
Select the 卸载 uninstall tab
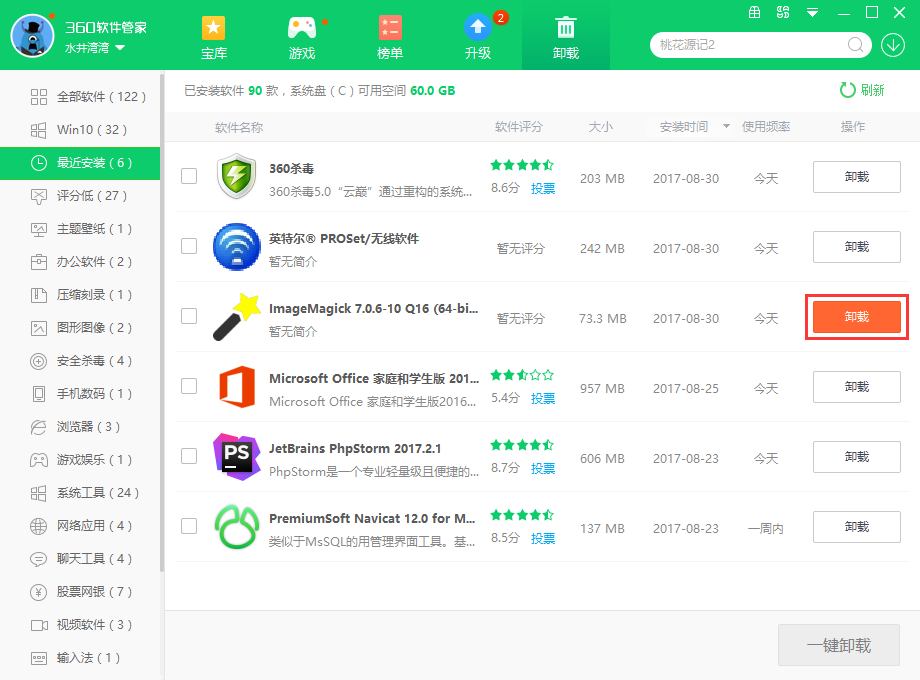tap(566, 36)
